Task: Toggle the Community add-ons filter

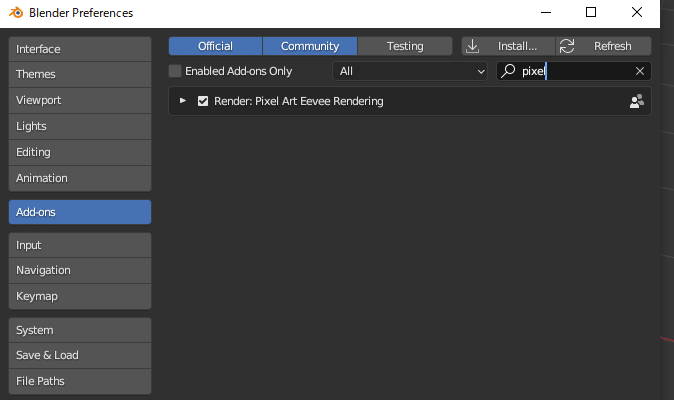Action: click(x=310, y=46)
